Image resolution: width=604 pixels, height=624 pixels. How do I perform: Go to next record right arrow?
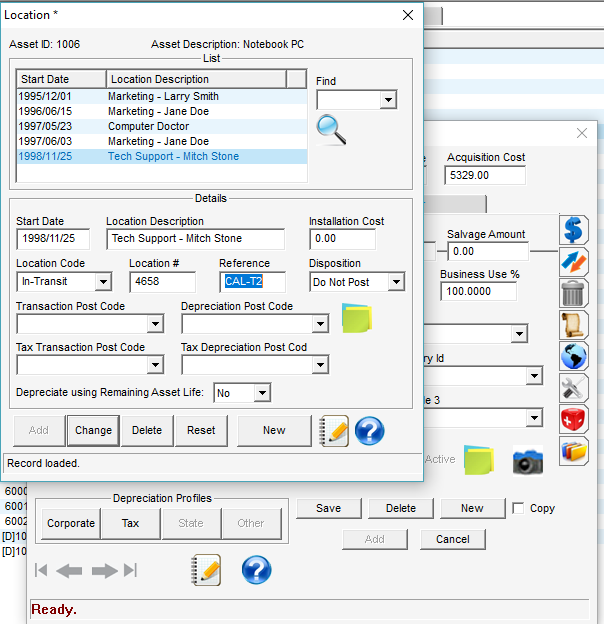[104, 571]
